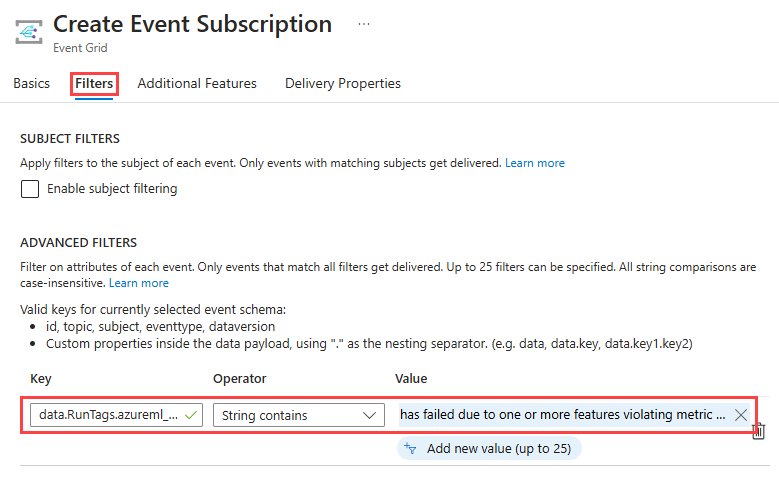Enable subject filtering checkbox
Viewport: 779px width, 477px height.
pyautogui.click(x=30, y=189)
